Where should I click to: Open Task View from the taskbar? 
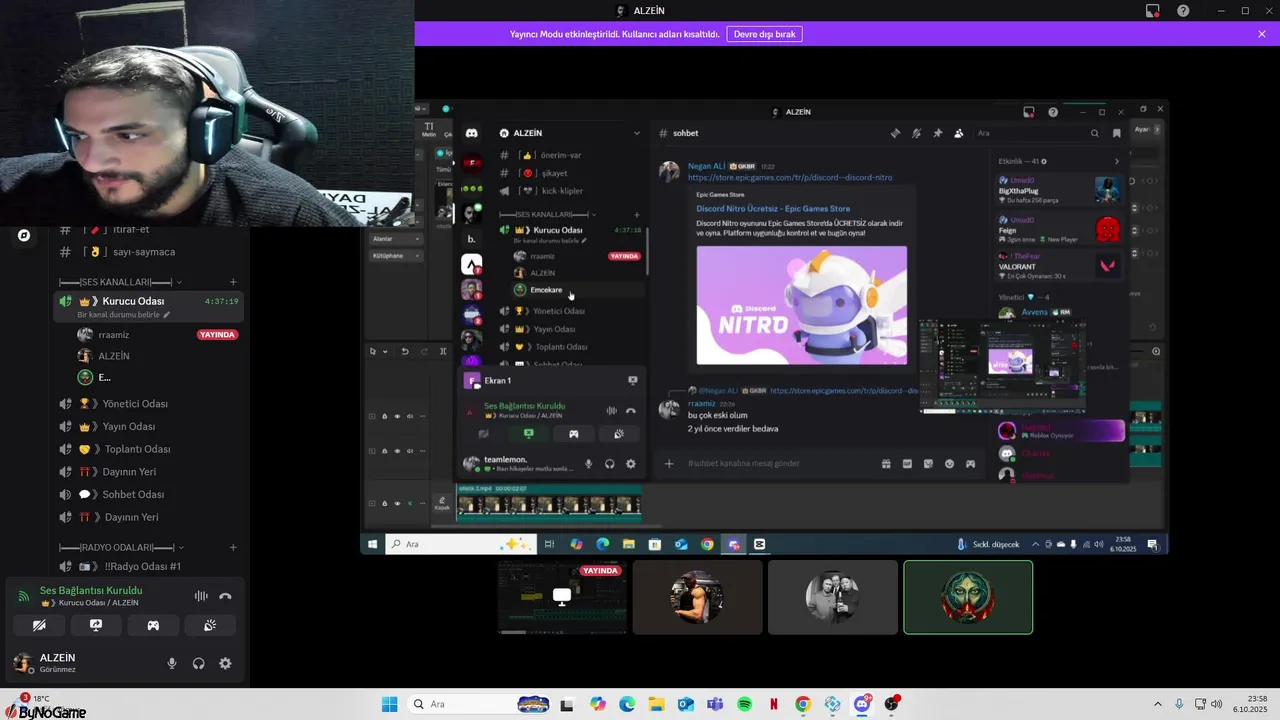tap(569, 704)
